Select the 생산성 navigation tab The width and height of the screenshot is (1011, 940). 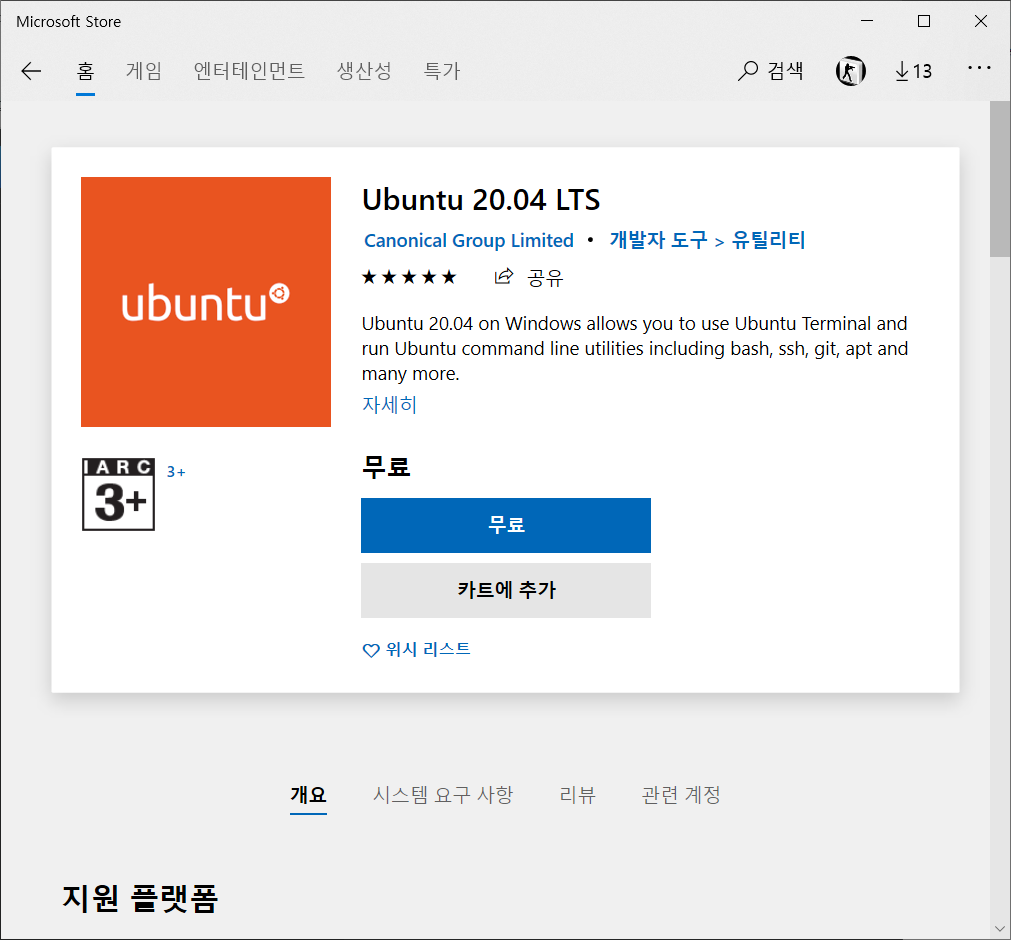click(x=364, y=71)
